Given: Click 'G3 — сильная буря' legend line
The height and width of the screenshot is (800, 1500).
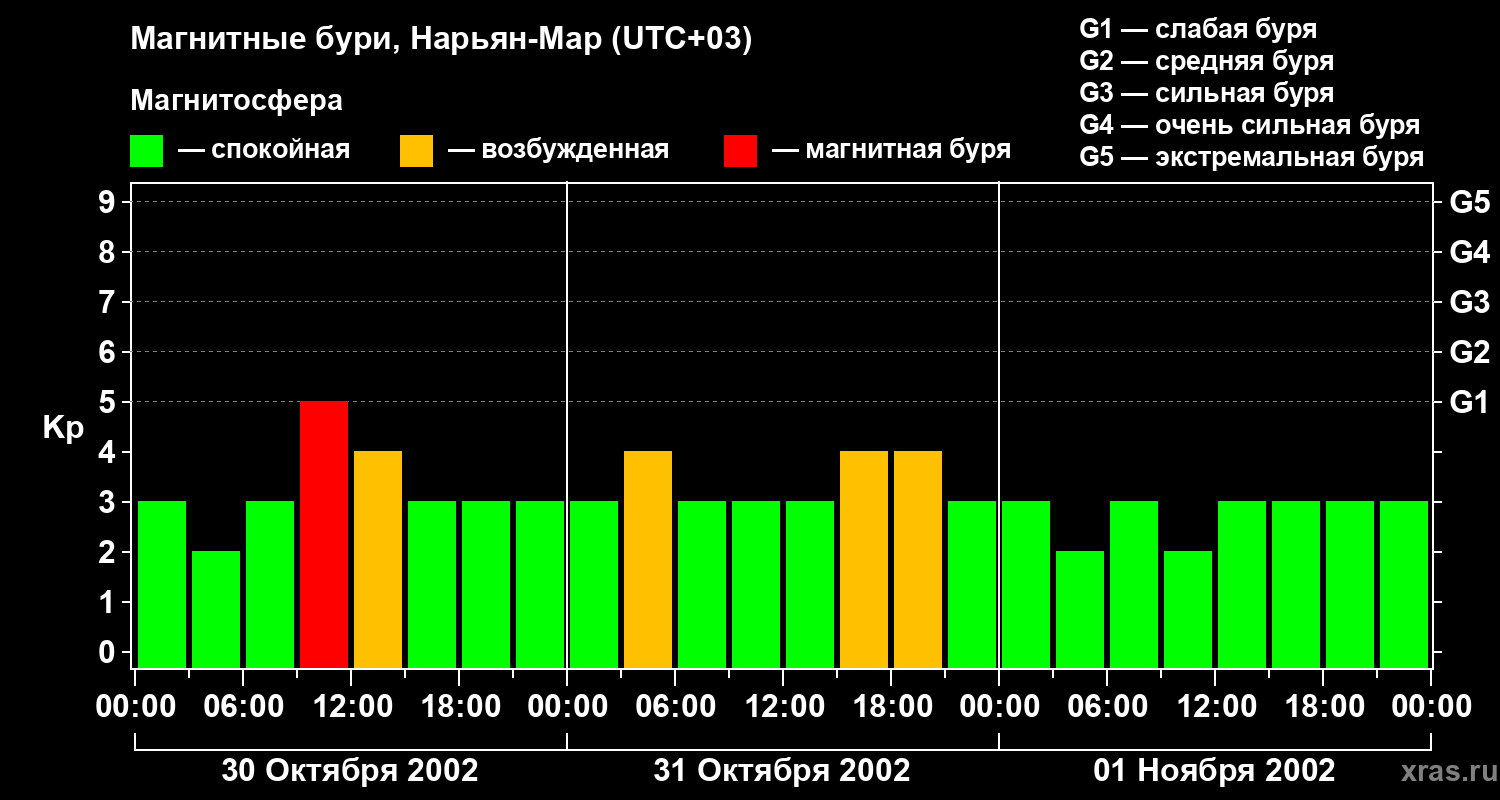Looking at the screenshot, I should [1206, 93].
